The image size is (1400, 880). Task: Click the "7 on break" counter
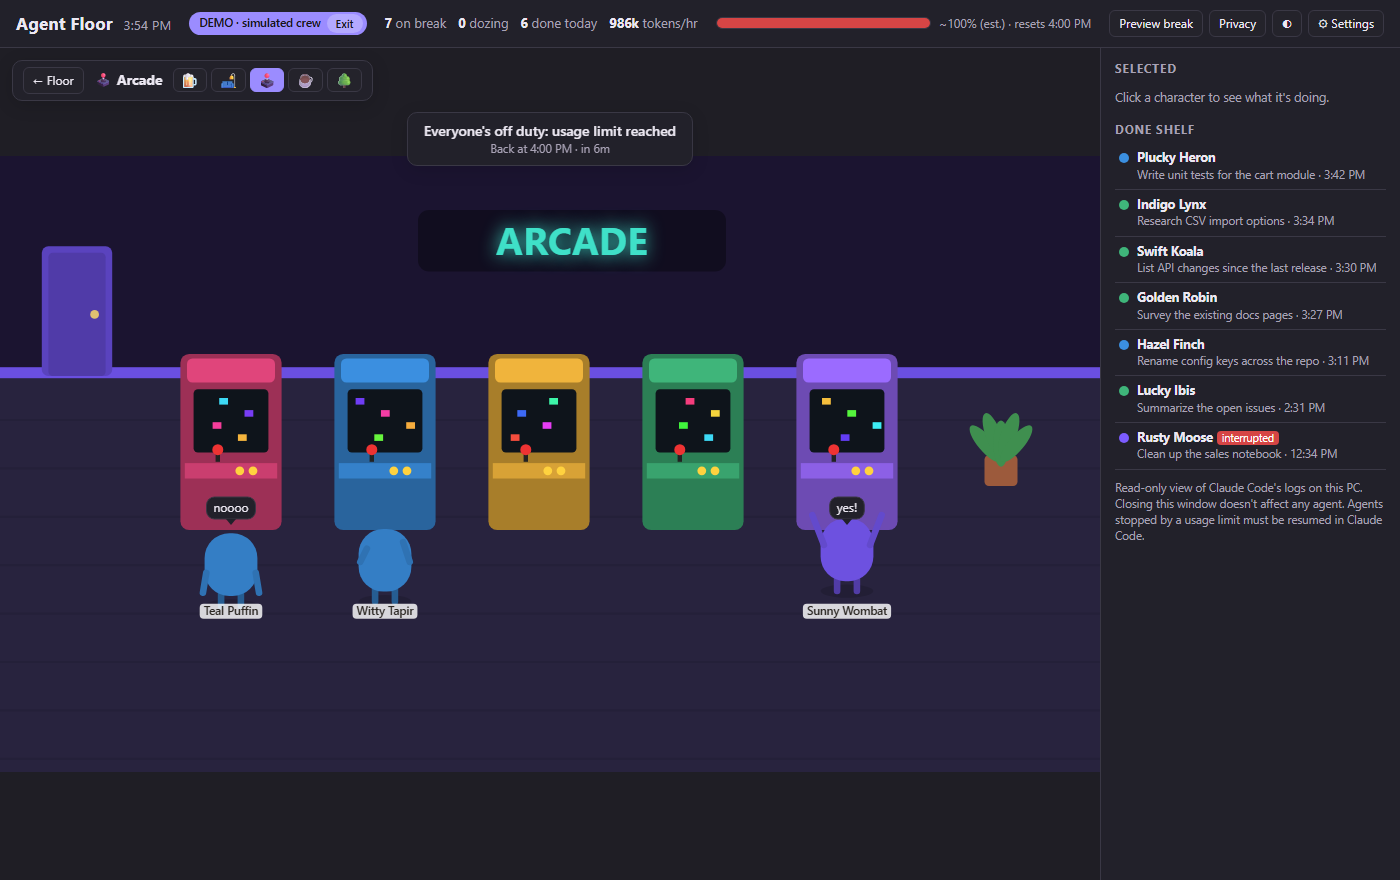(x=415, y=23)
